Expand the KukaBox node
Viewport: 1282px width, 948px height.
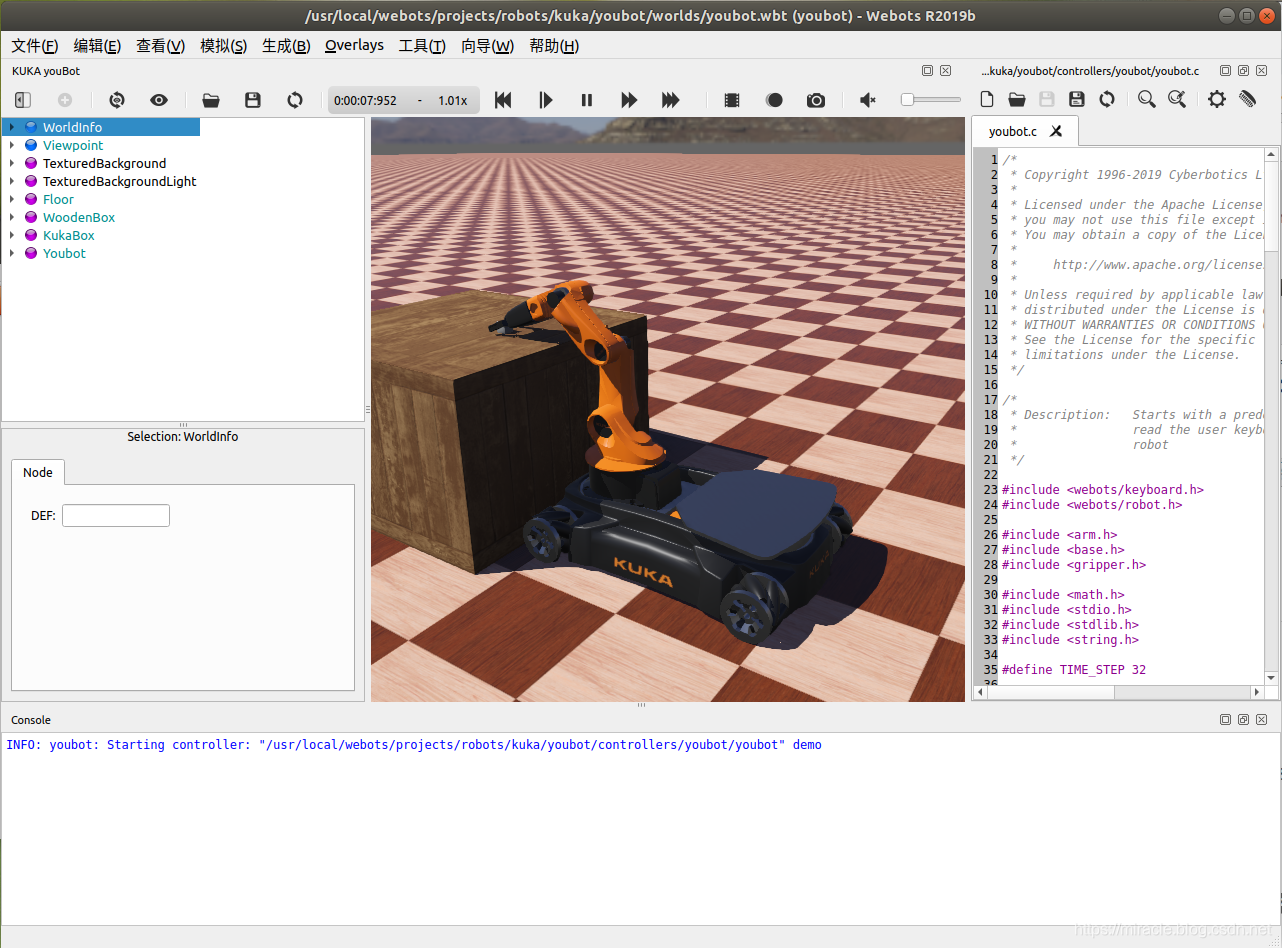[x=11, y=235]
